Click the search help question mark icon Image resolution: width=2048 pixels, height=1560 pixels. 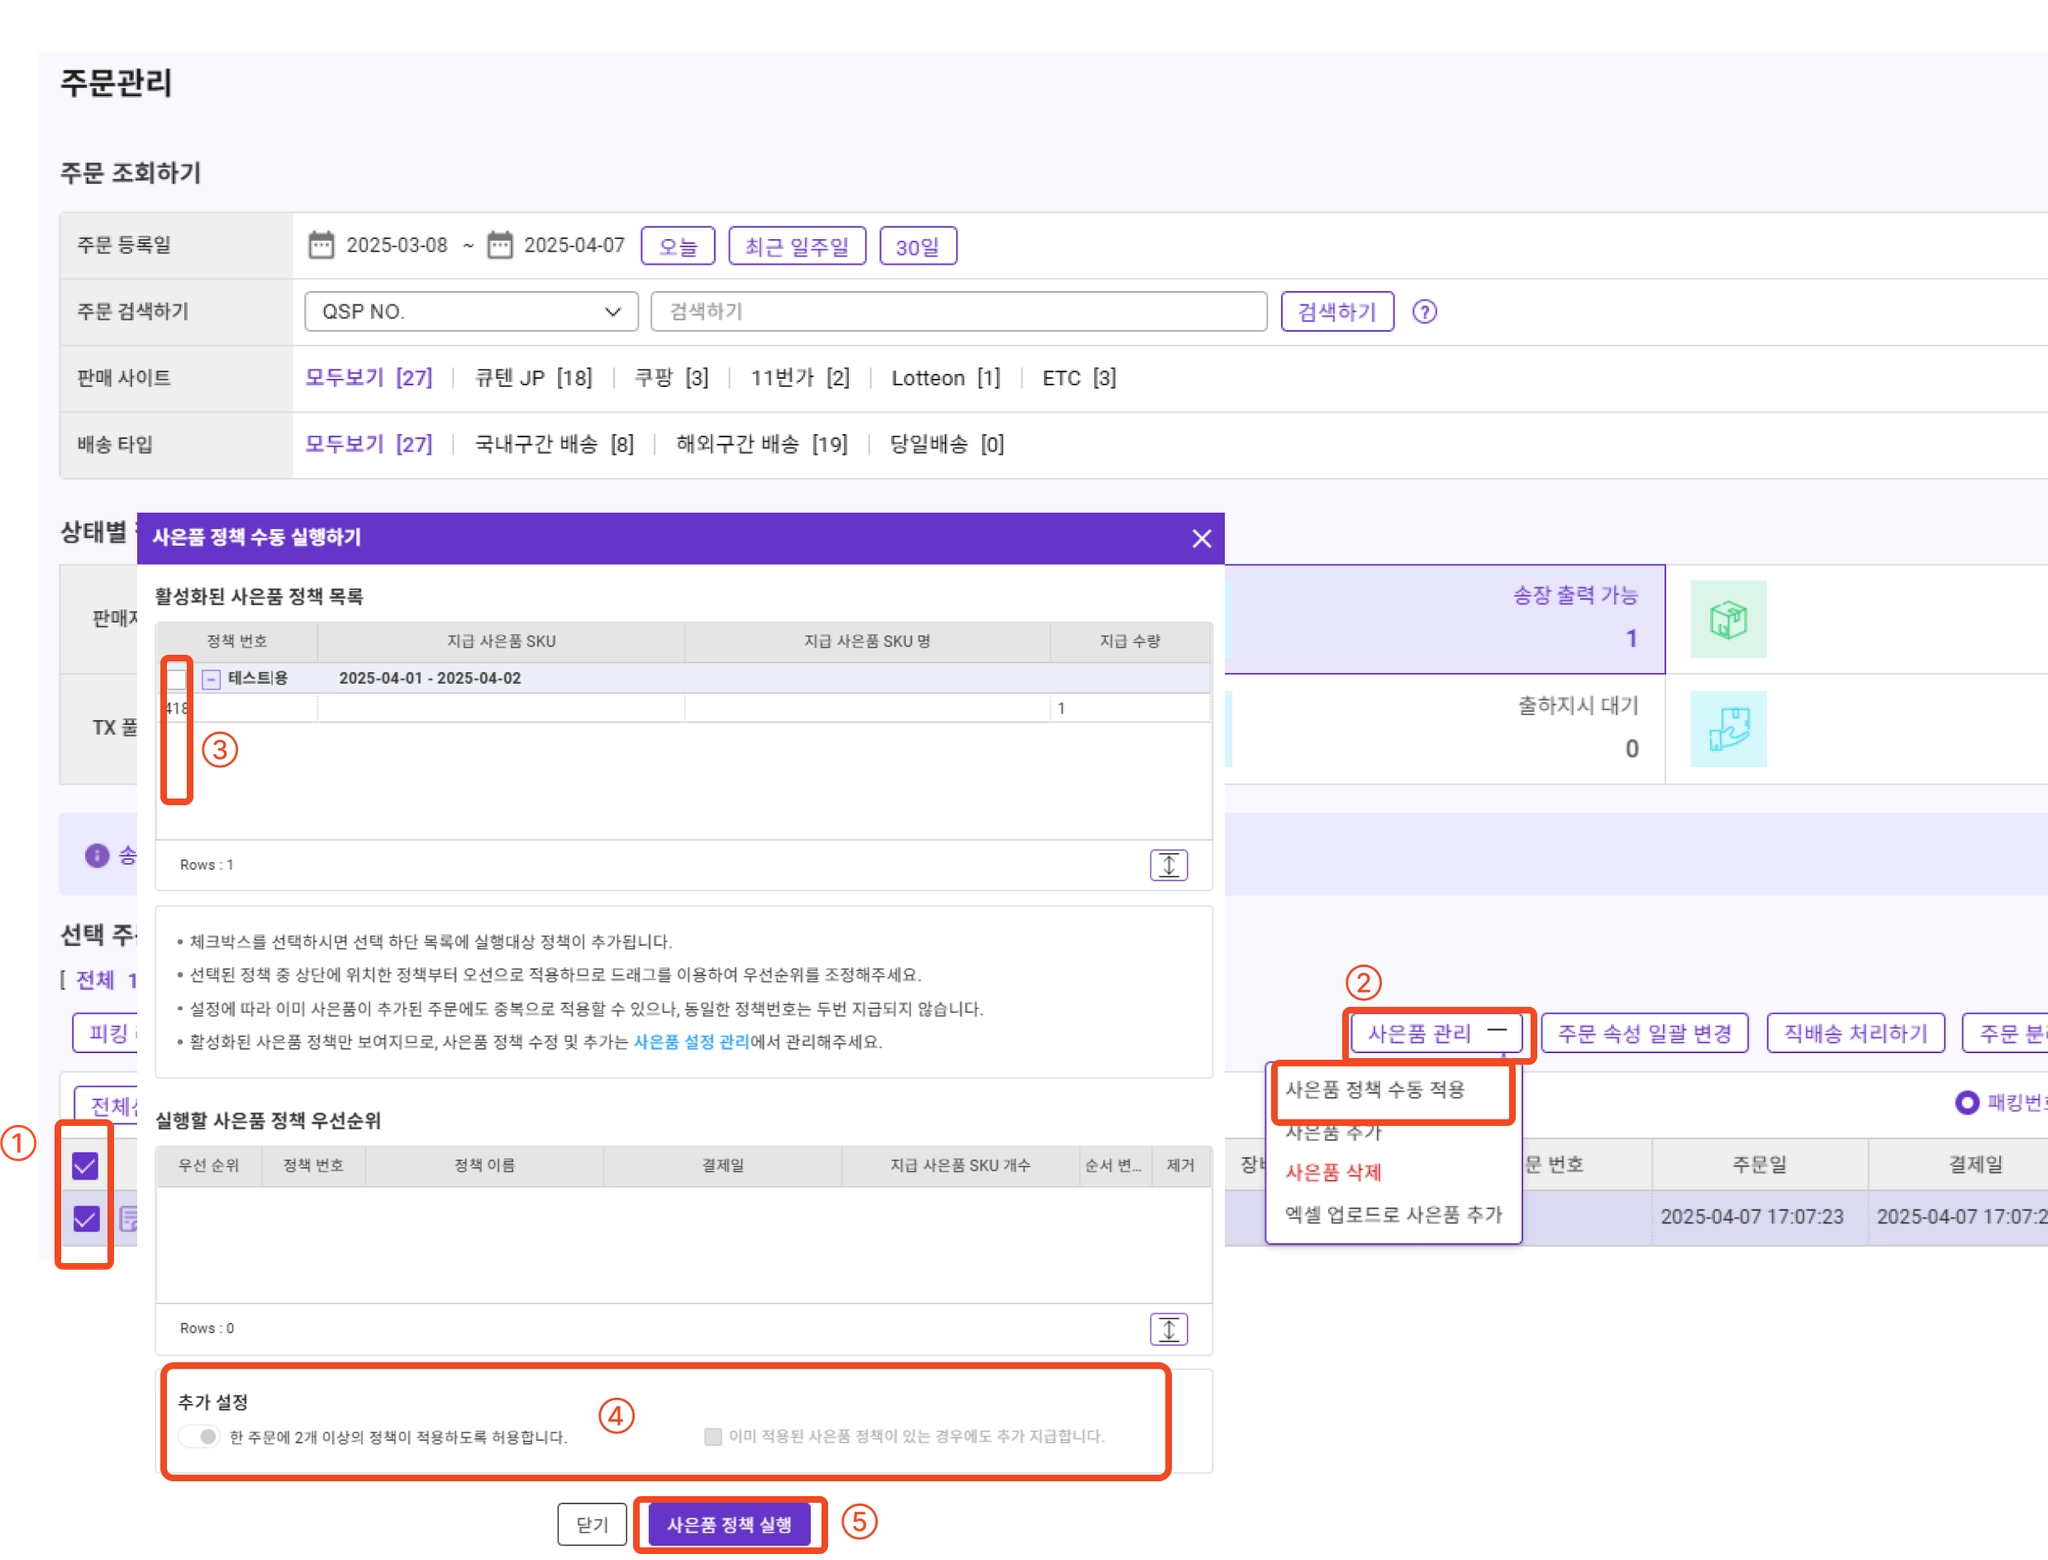pyautogui.click(x=1424, y=312)
